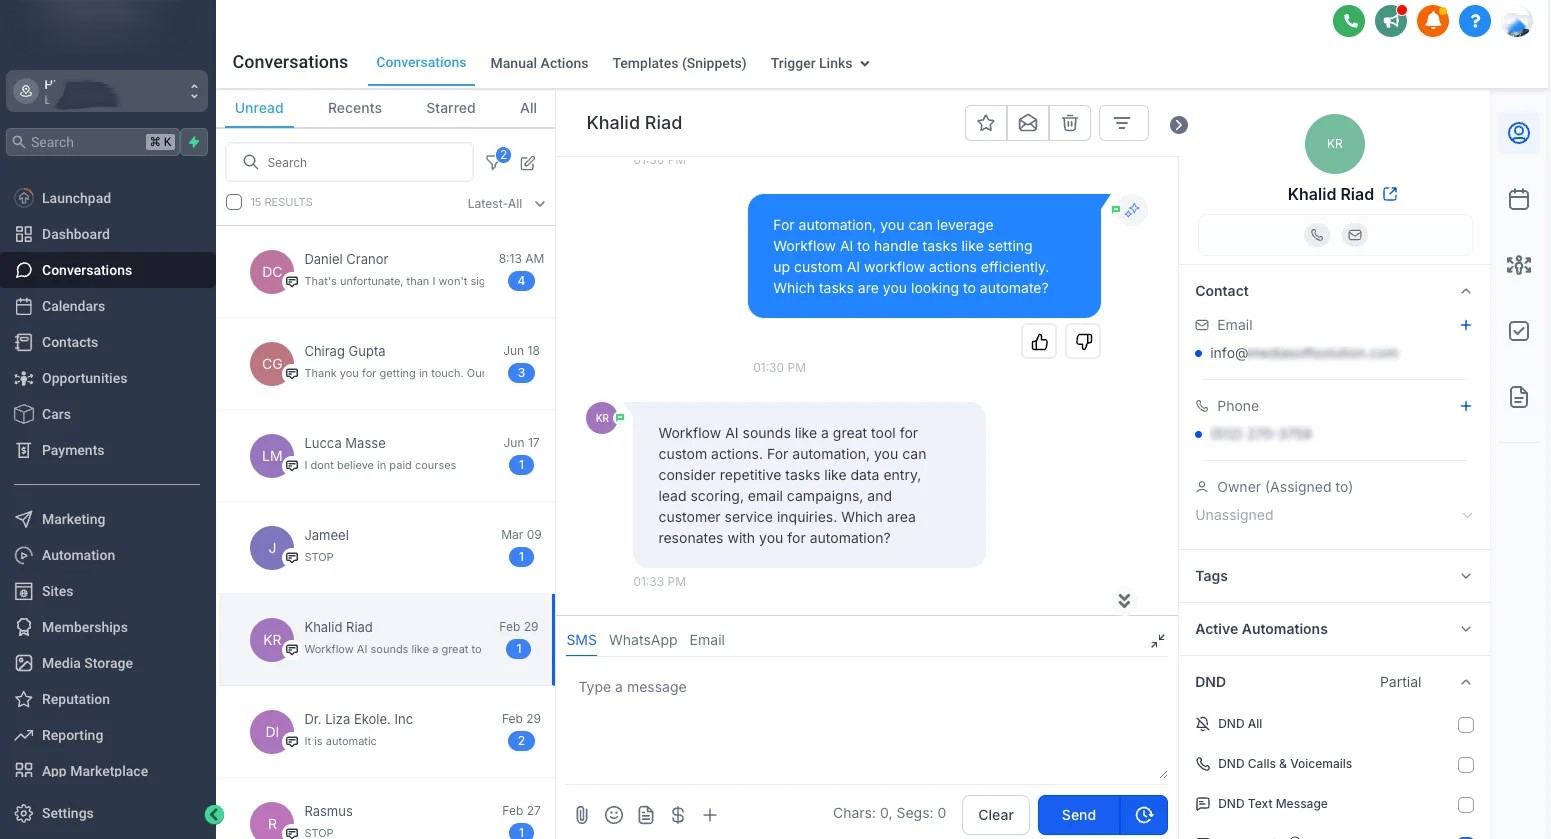
Task: Check DND Calls & Voicemails box
Action: (1466, 765)
